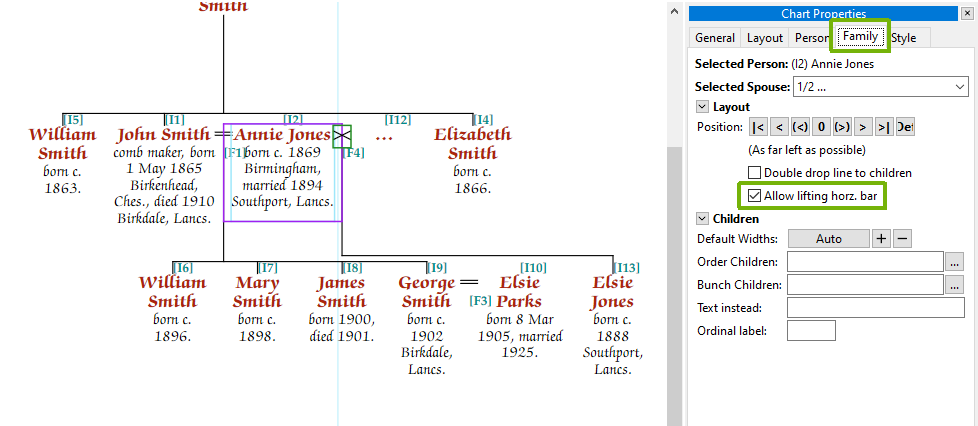This screenshot has height=426, width=978.
Task: Click the '(<)' position button
Action: [x=800, y=127]
